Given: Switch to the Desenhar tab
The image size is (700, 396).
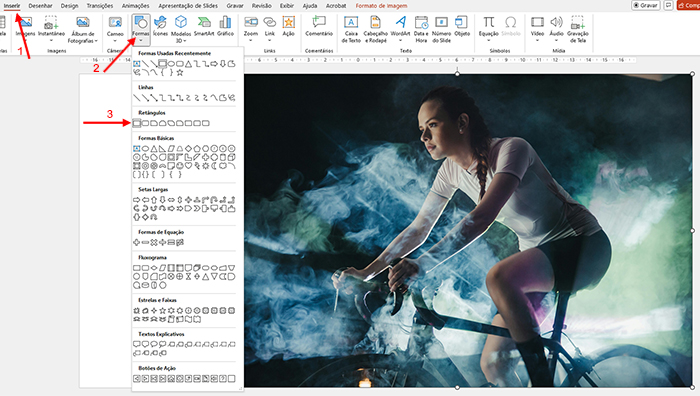Looking at the screenshot, I should pyautogui.click(x=40, y=6).
